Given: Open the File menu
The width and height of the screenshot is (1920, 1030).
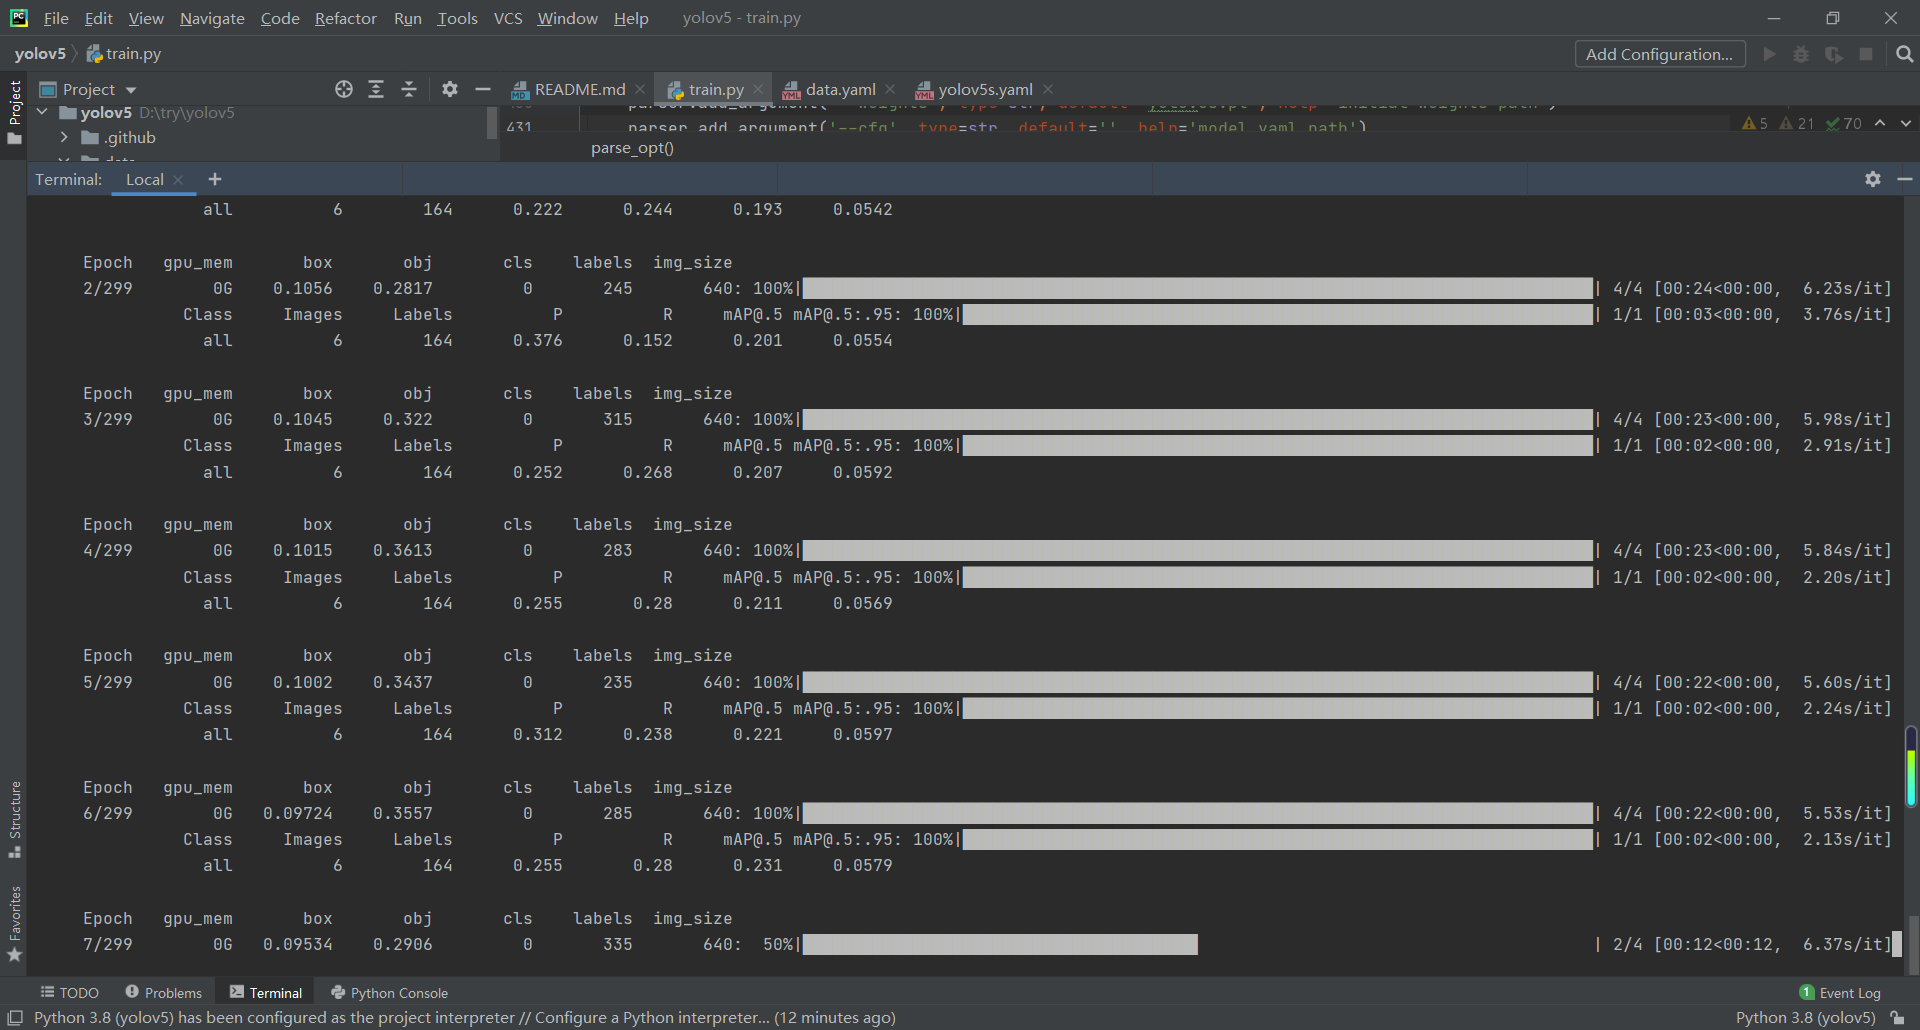Looking at the screenshot, I should pyautogui.click(x=56, y=18).
